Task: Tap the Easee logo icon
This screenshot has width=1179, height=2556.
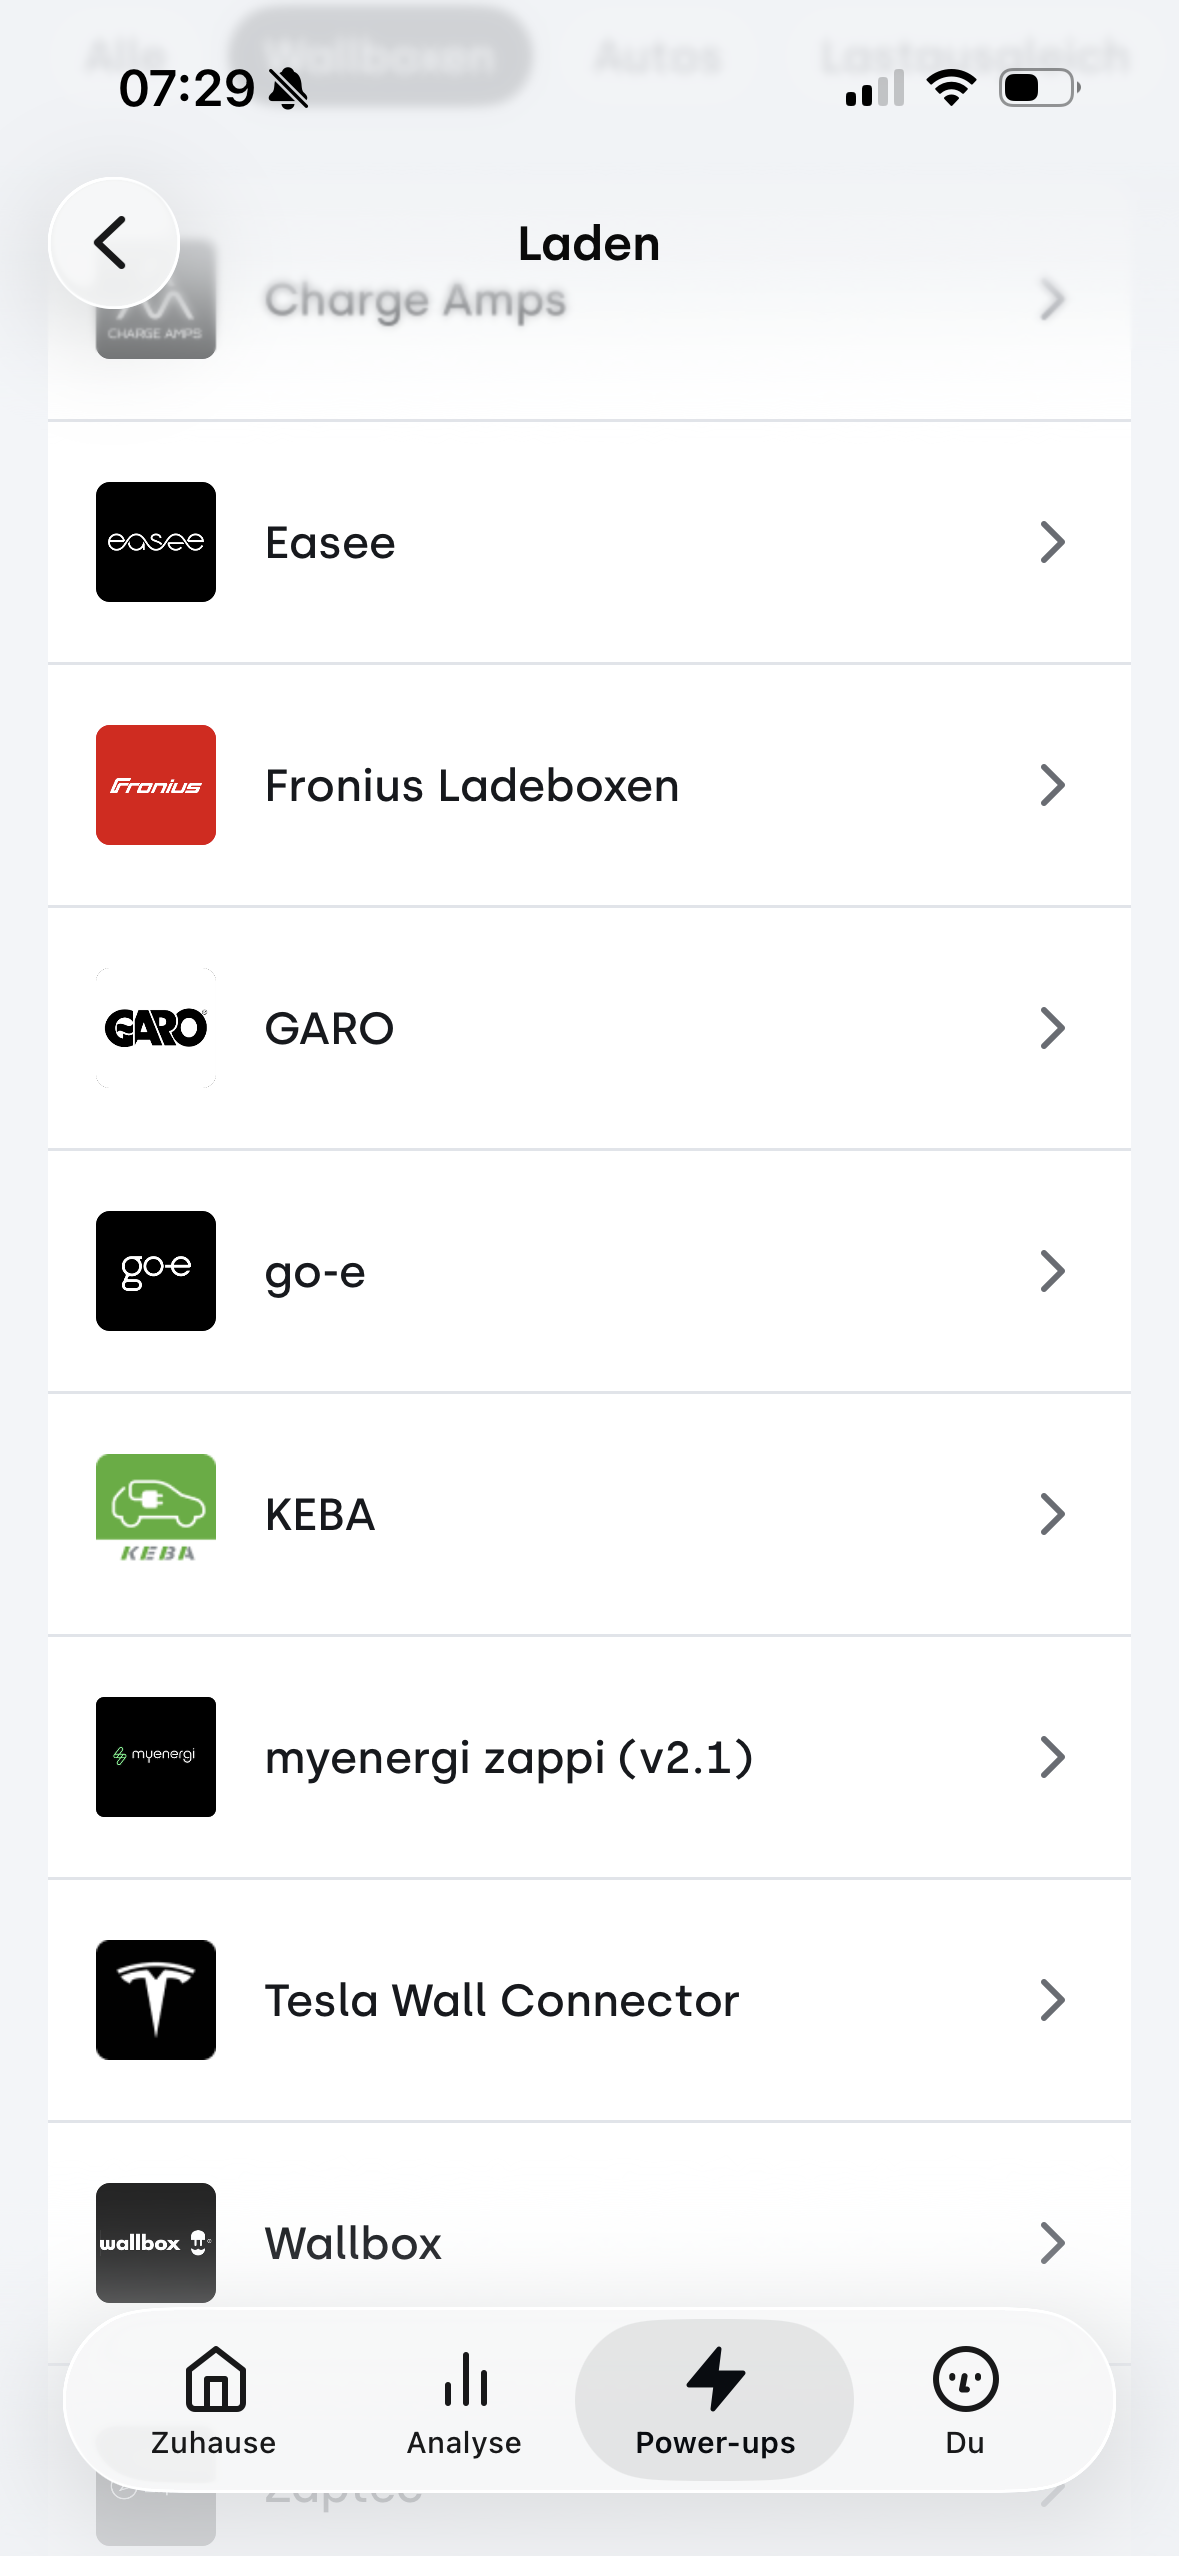Action: [156, 542]
